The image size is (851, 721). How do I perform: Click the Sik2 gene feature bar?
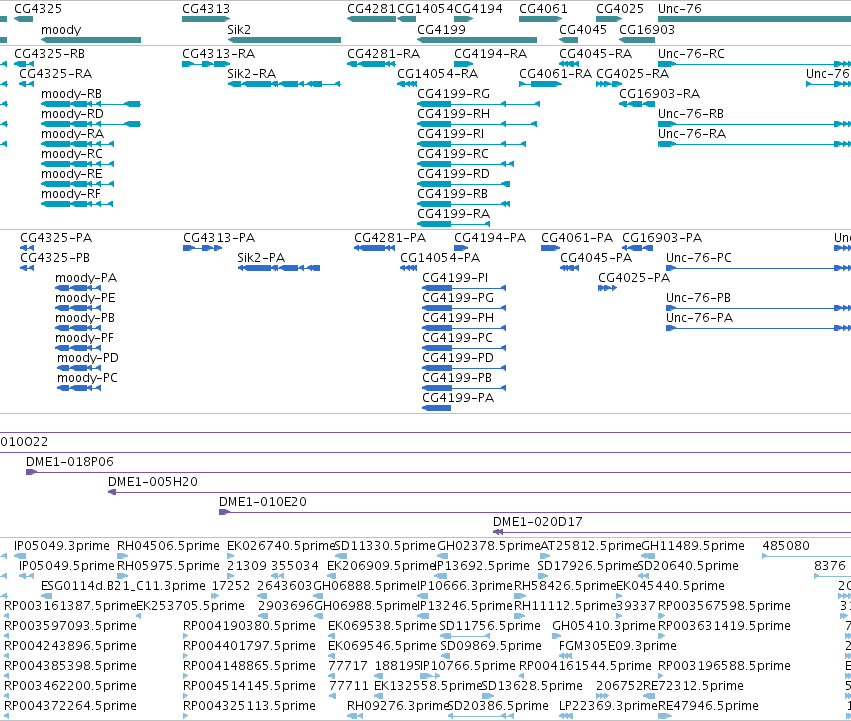284,40
